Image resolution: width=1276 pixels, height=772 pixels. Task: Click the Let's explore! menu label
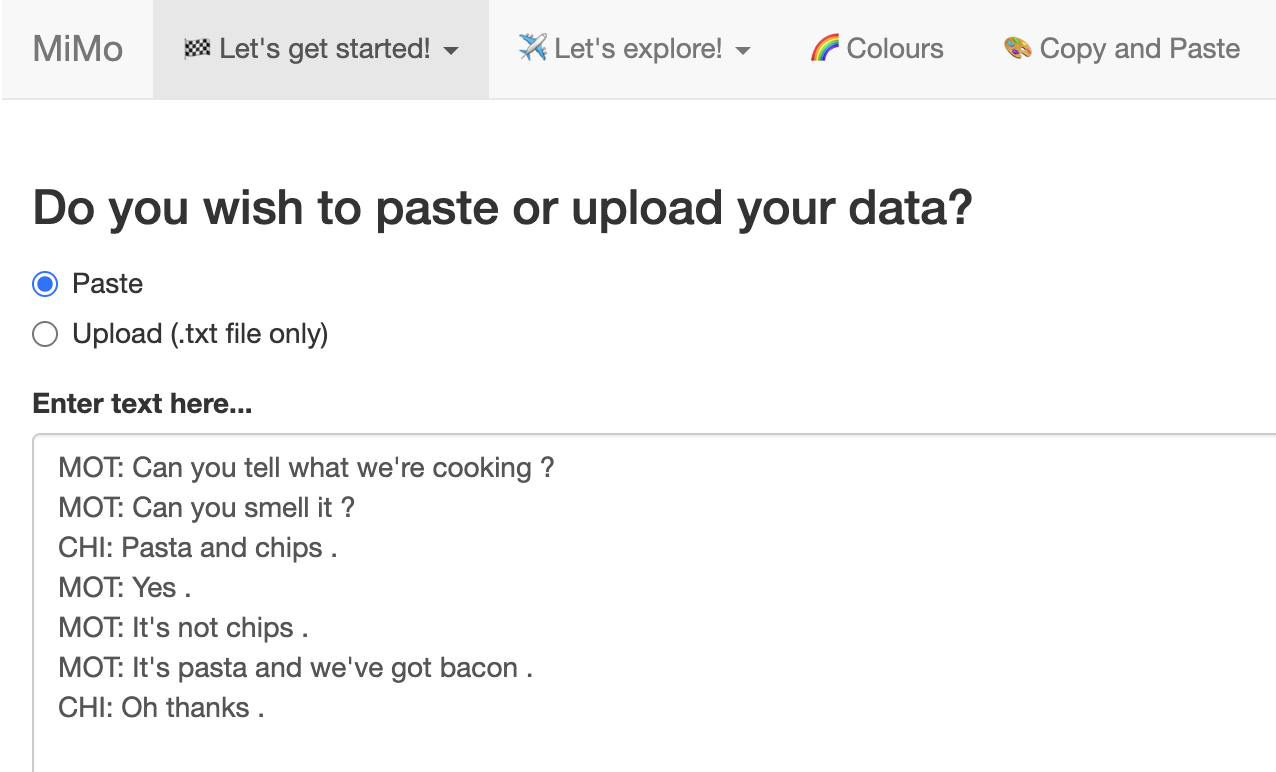(638, 48)
